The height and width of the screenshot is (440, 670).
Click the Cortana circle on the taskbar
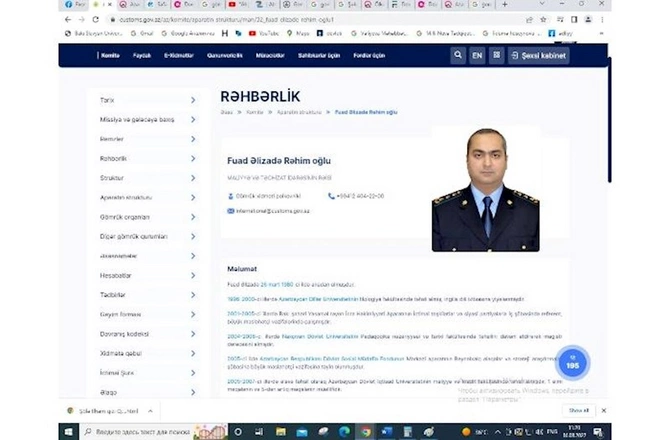[238, 432]
